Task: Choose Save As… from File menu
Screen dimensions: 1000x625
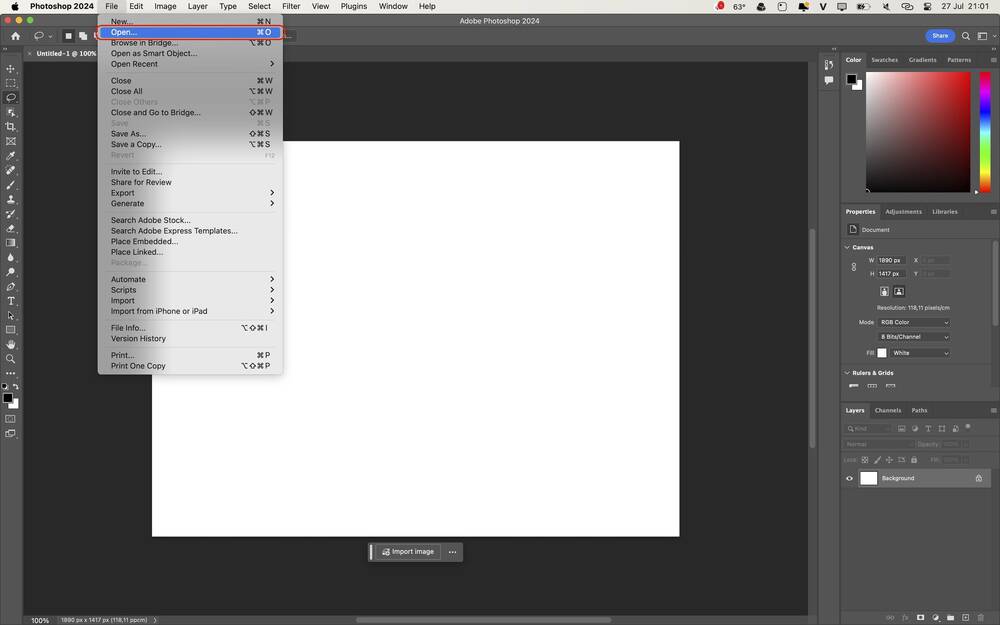Action: click(128, 134)
